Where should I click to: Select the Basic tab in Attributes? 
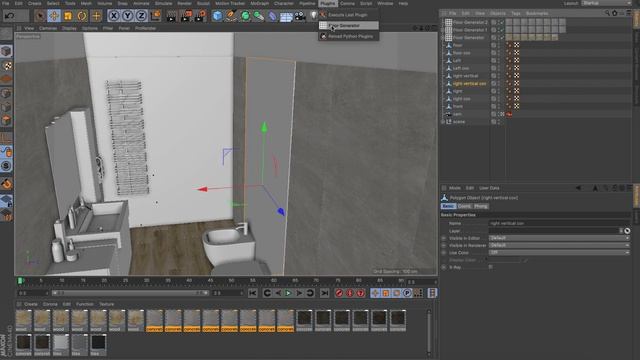[448, 206]
